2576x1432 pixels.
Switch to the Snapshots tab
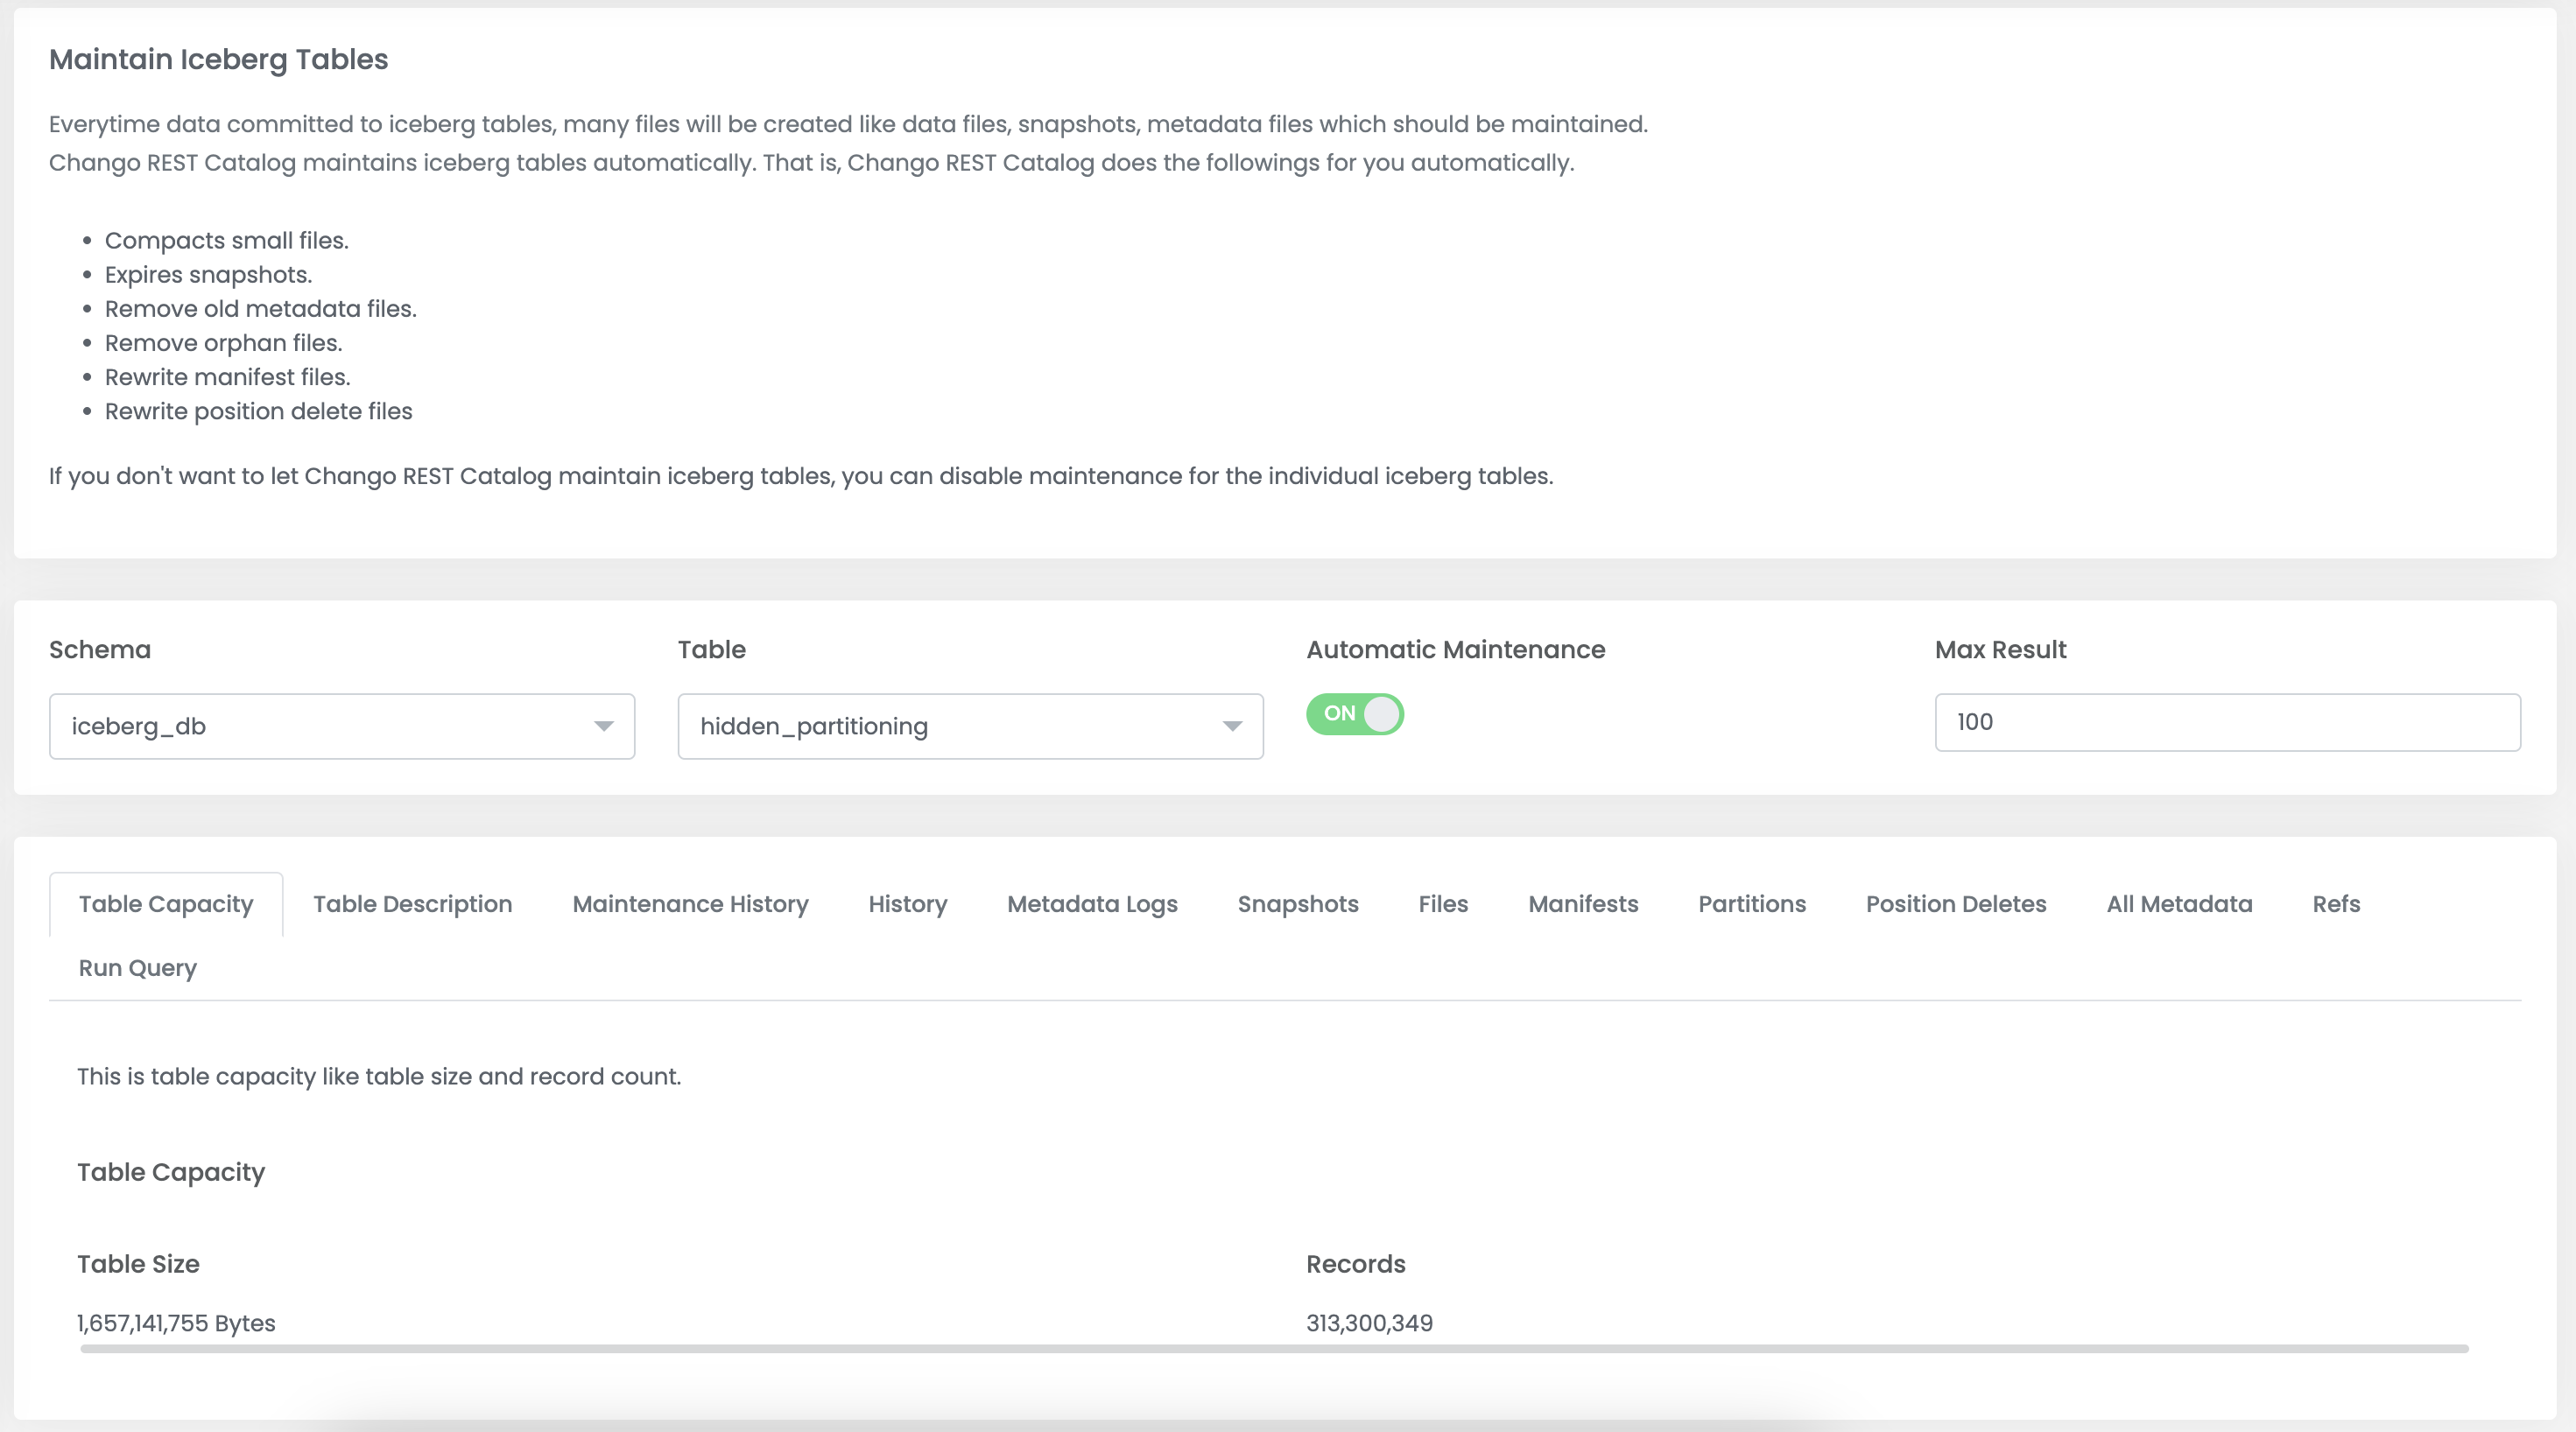point(1298,904)
